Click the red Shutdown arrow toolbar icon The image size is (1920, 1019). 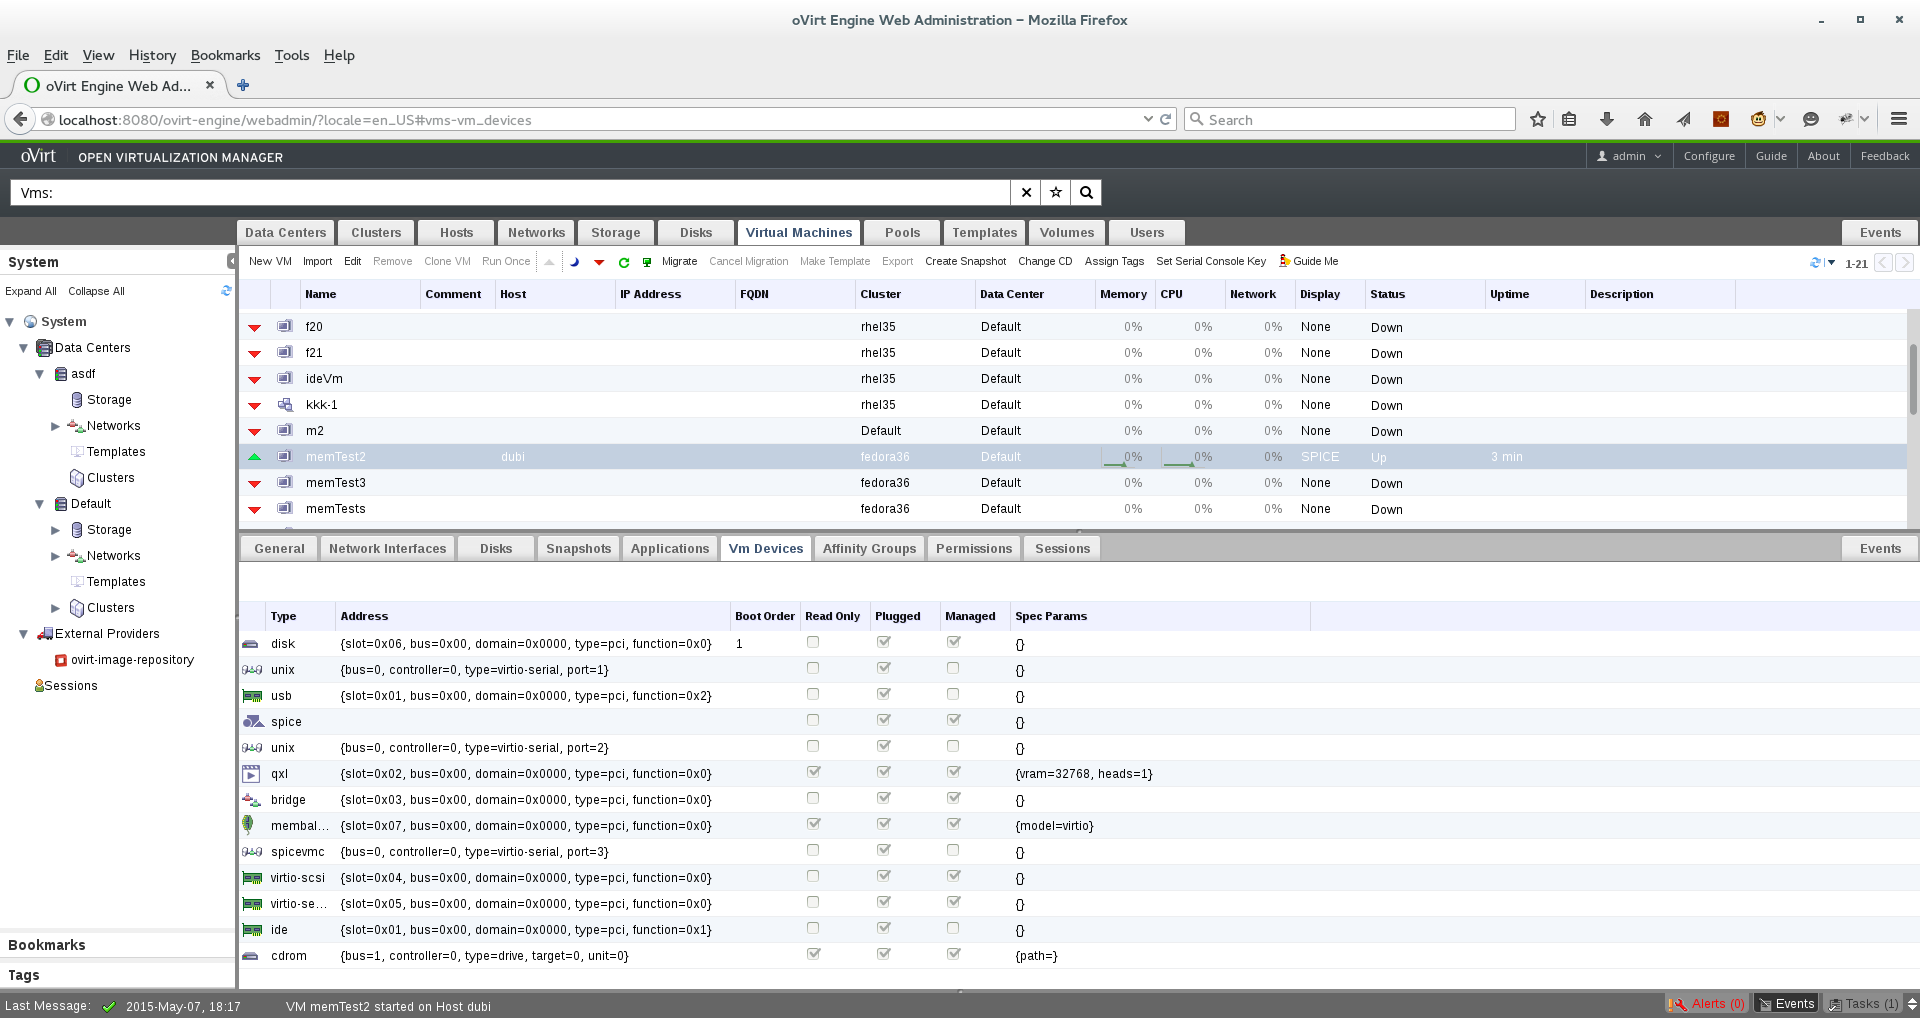tap(599, 262)
